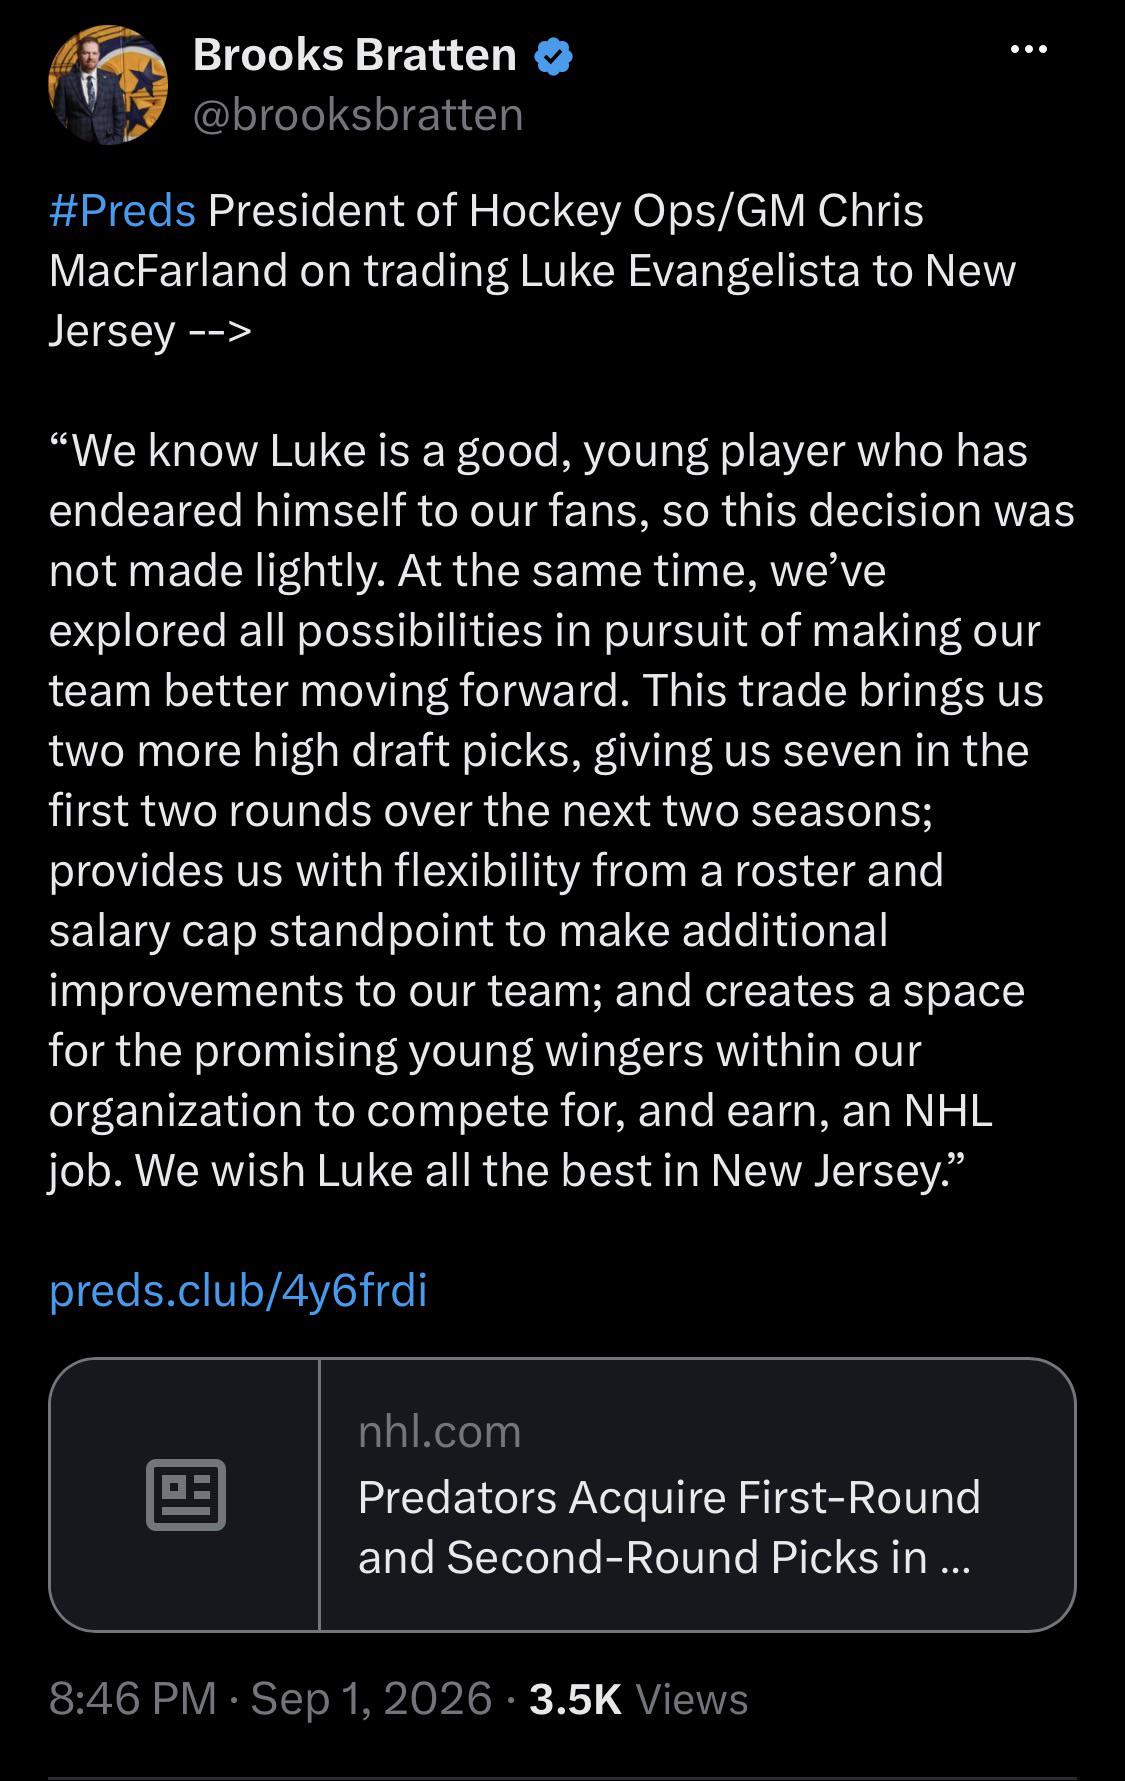Click the Sep 1, 2026 date
The image size is (1125, 1781).
point(371,1698)
